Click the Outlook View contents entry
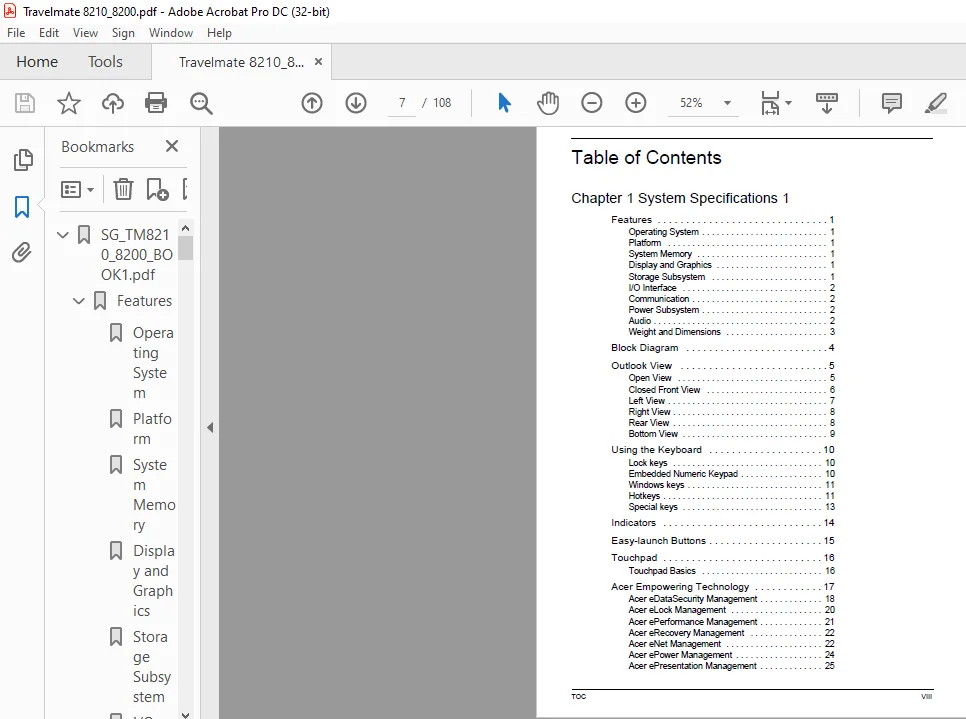This screenshot has height=719, width=966. pos(722,365)
